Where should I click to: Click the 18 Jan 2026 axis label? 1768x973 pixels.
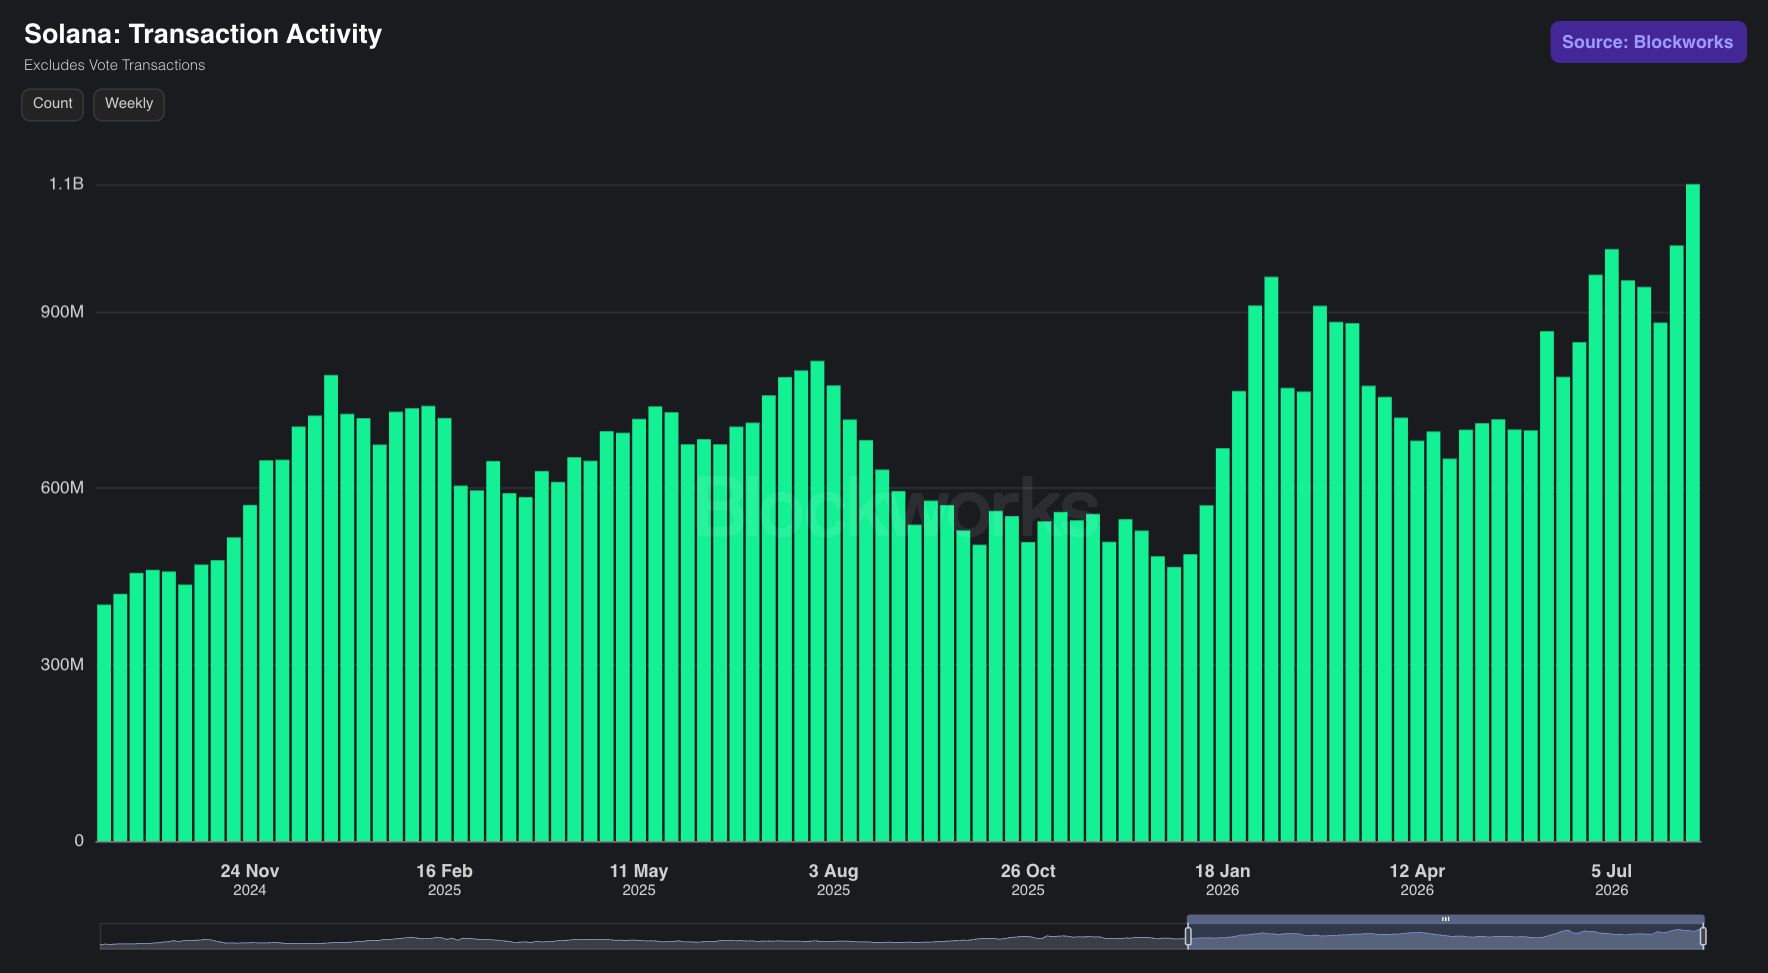pos(1222,880)
